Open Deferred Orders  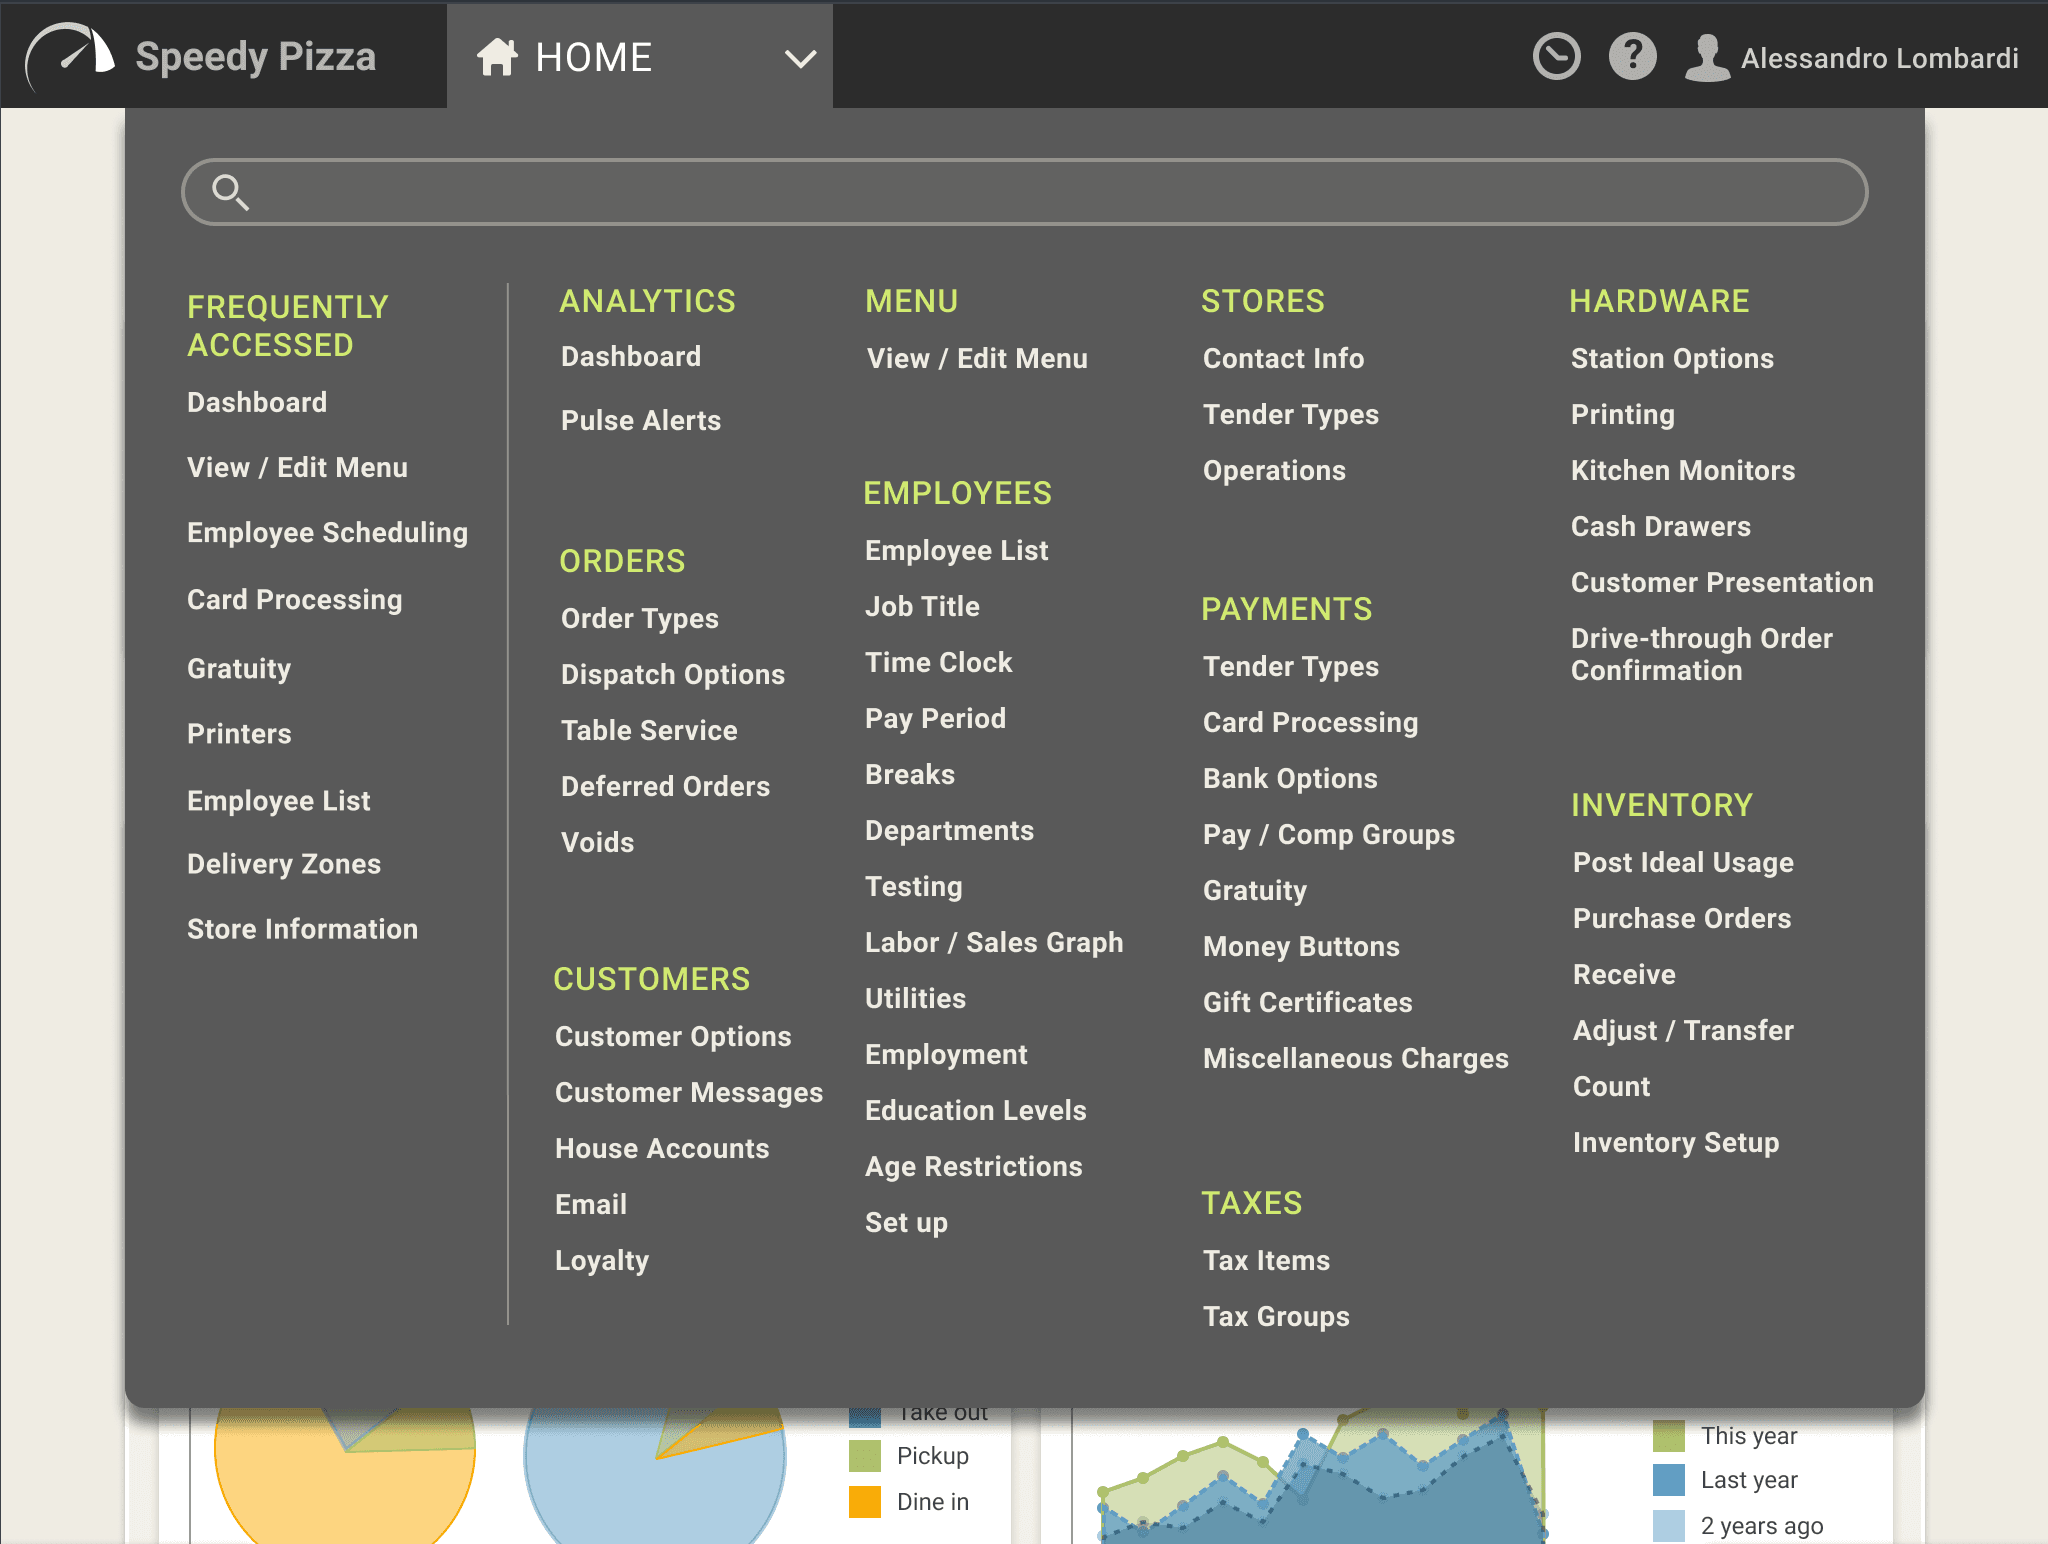pos(665,786)
